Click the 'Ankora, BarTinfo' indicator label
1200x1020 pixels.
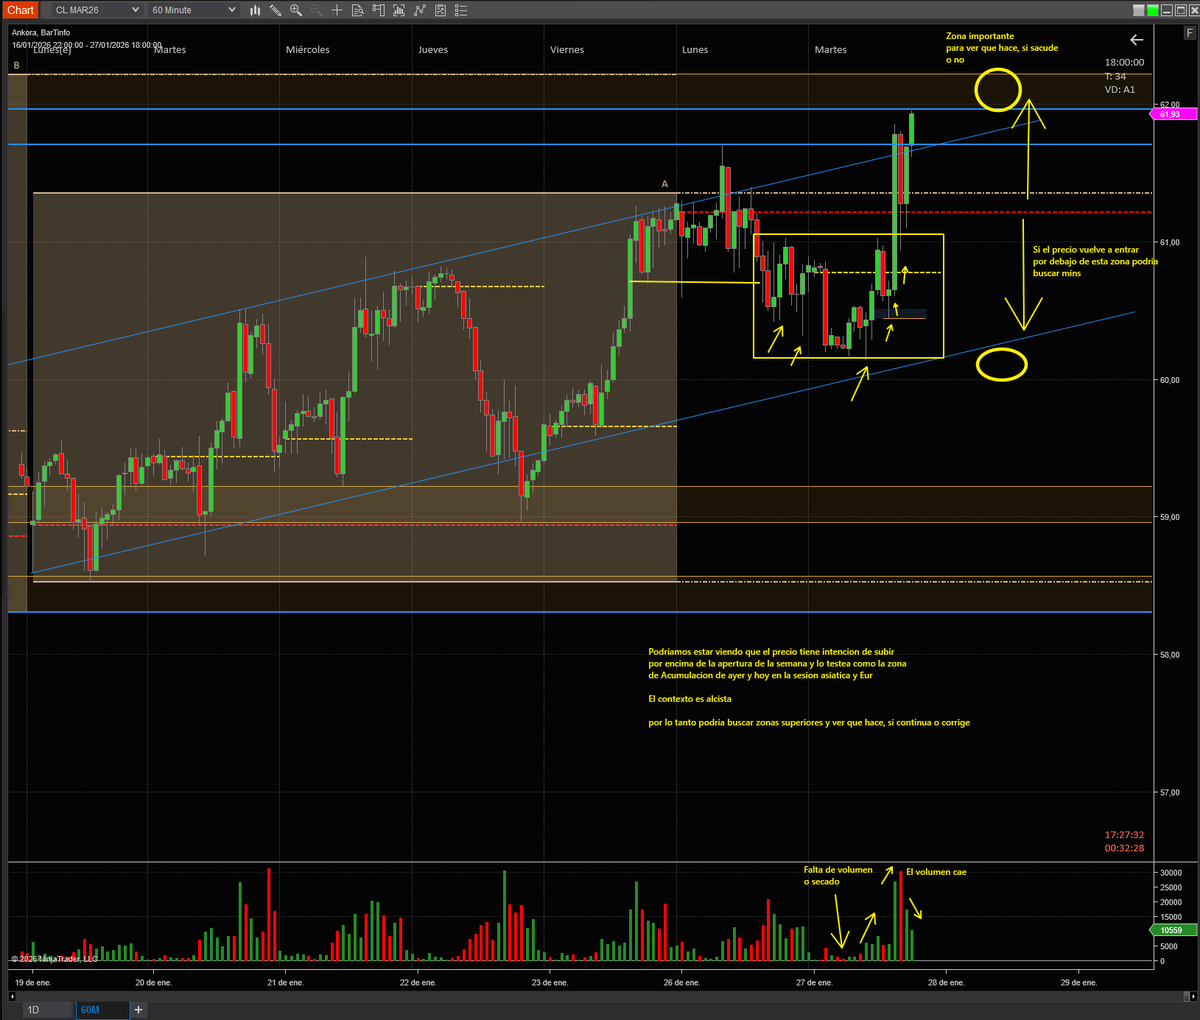coord(41,32)
